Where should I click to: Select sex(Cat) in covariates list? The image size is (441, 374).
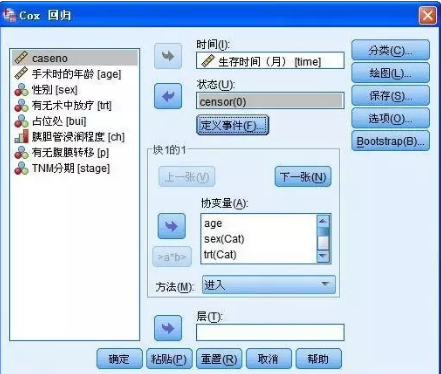[259, 239]
